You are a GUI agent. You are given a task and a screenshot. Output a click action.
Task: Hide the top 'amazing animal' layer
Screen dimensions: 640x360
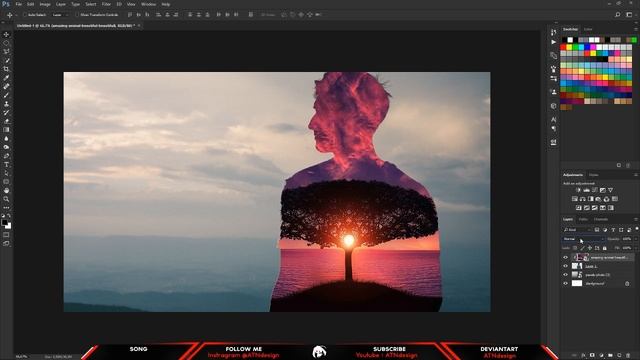coord(565,258)
